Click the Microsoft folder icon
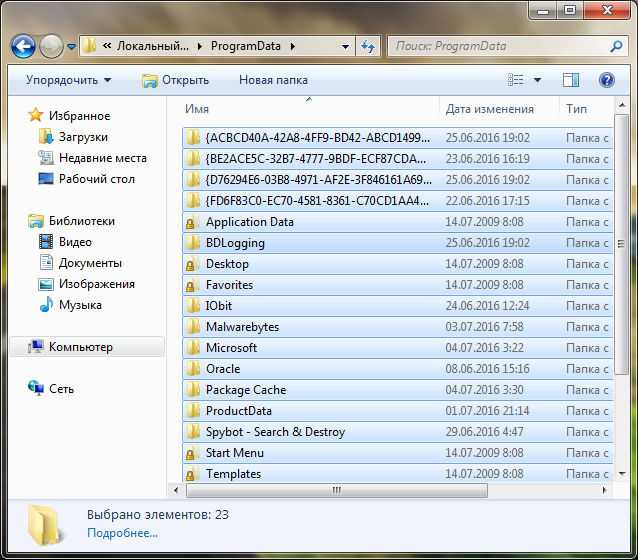638x560 pixels. [x=193, y=348]
